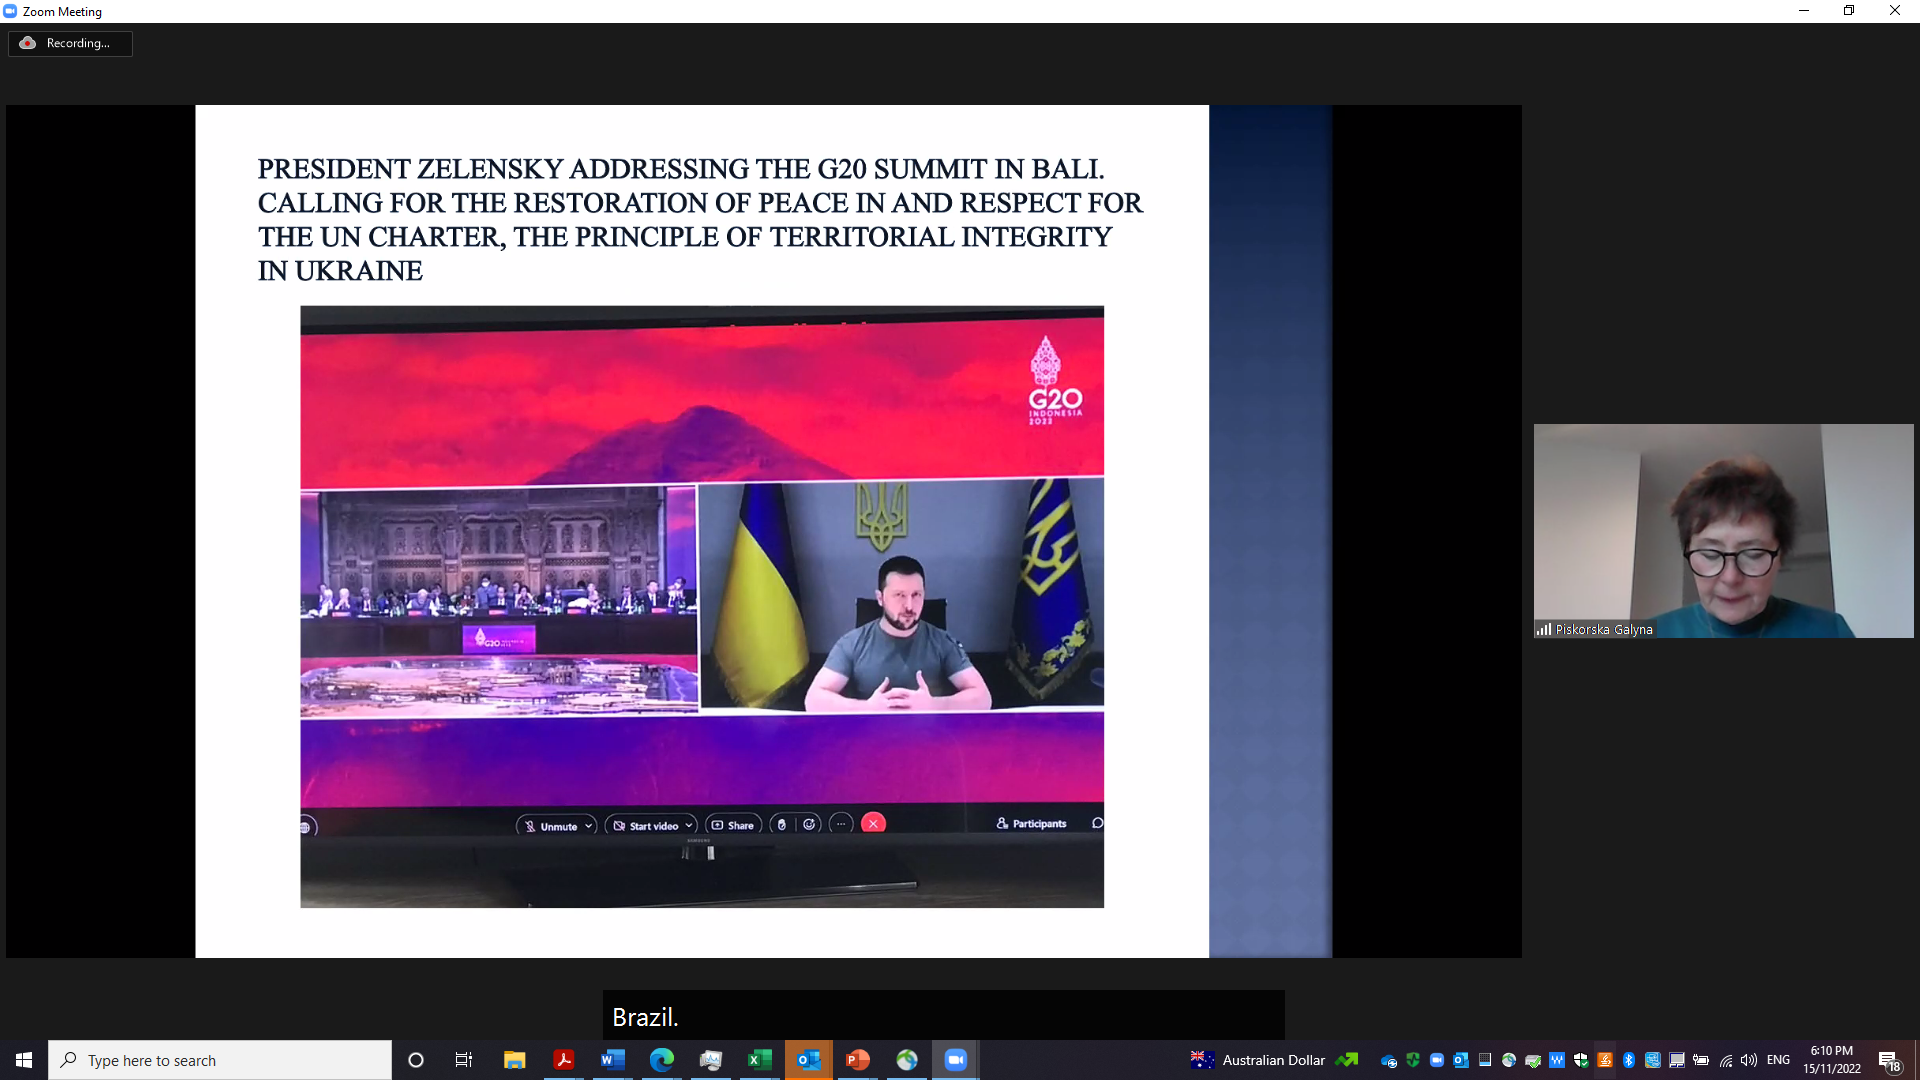The height and width of the screenshot is (1080, 1920).
Task: Switch the ENG input language
Action: 1778,1060
